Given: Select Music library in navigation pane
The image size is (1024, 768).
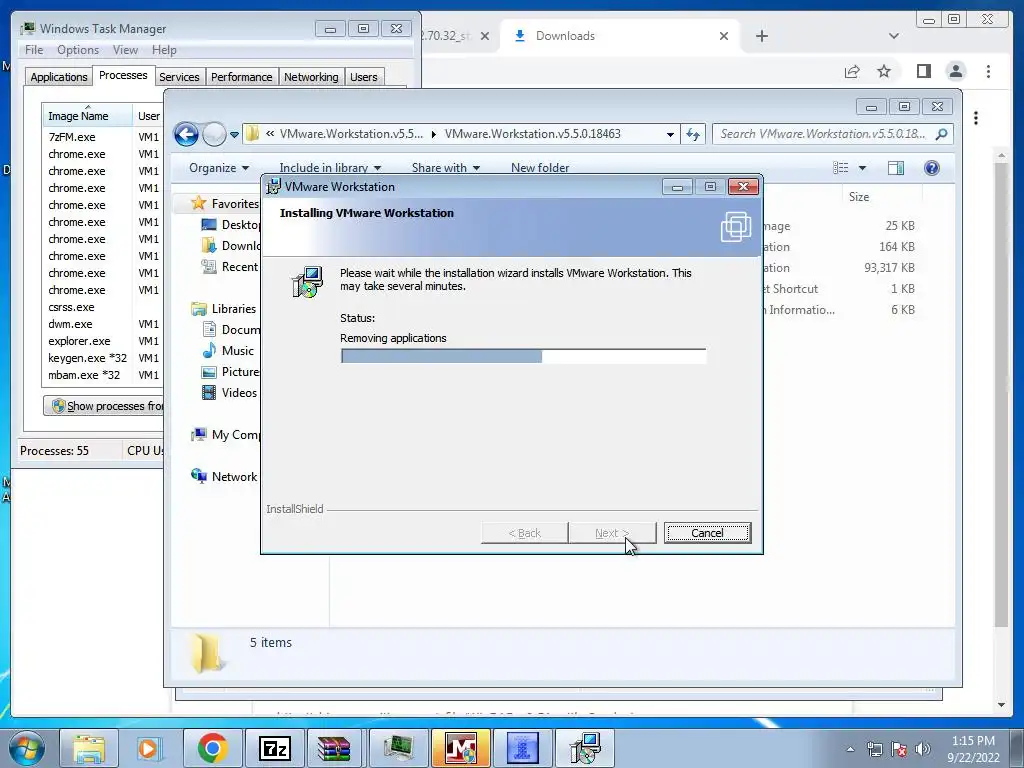Looking at the screenshot, I should pos(237,351).
